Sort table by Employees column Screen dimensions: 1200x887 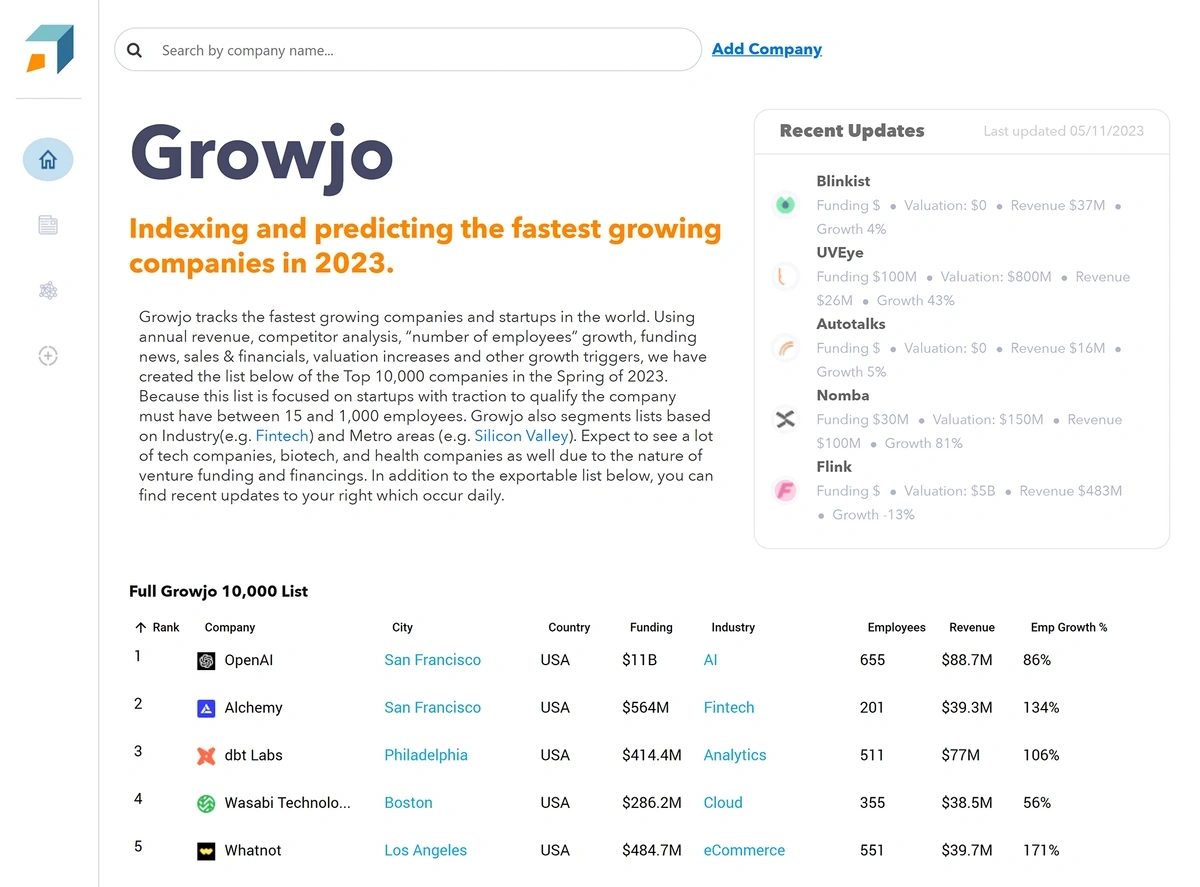tap(897, 628)
